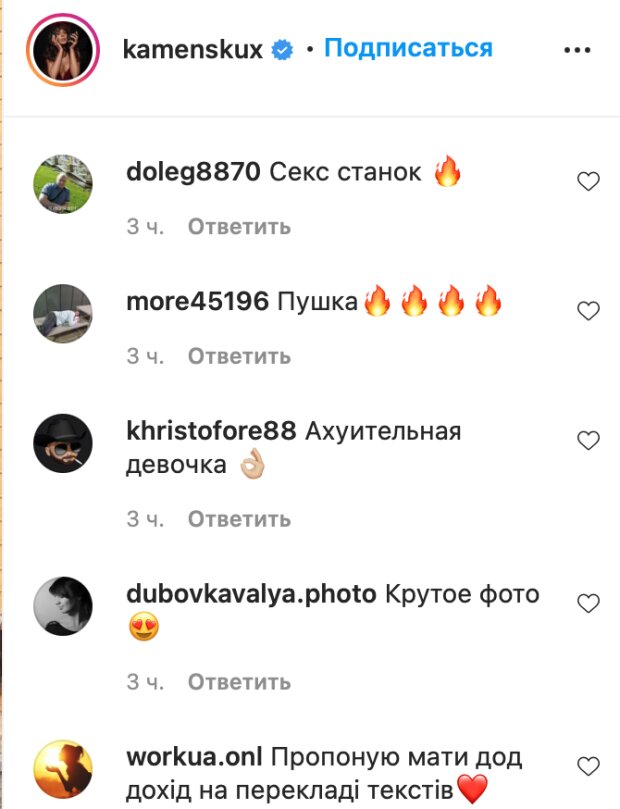Open khristofore88 avatar with hat
The width and height of the screenshot is (620, 809).
click(63, 443)
